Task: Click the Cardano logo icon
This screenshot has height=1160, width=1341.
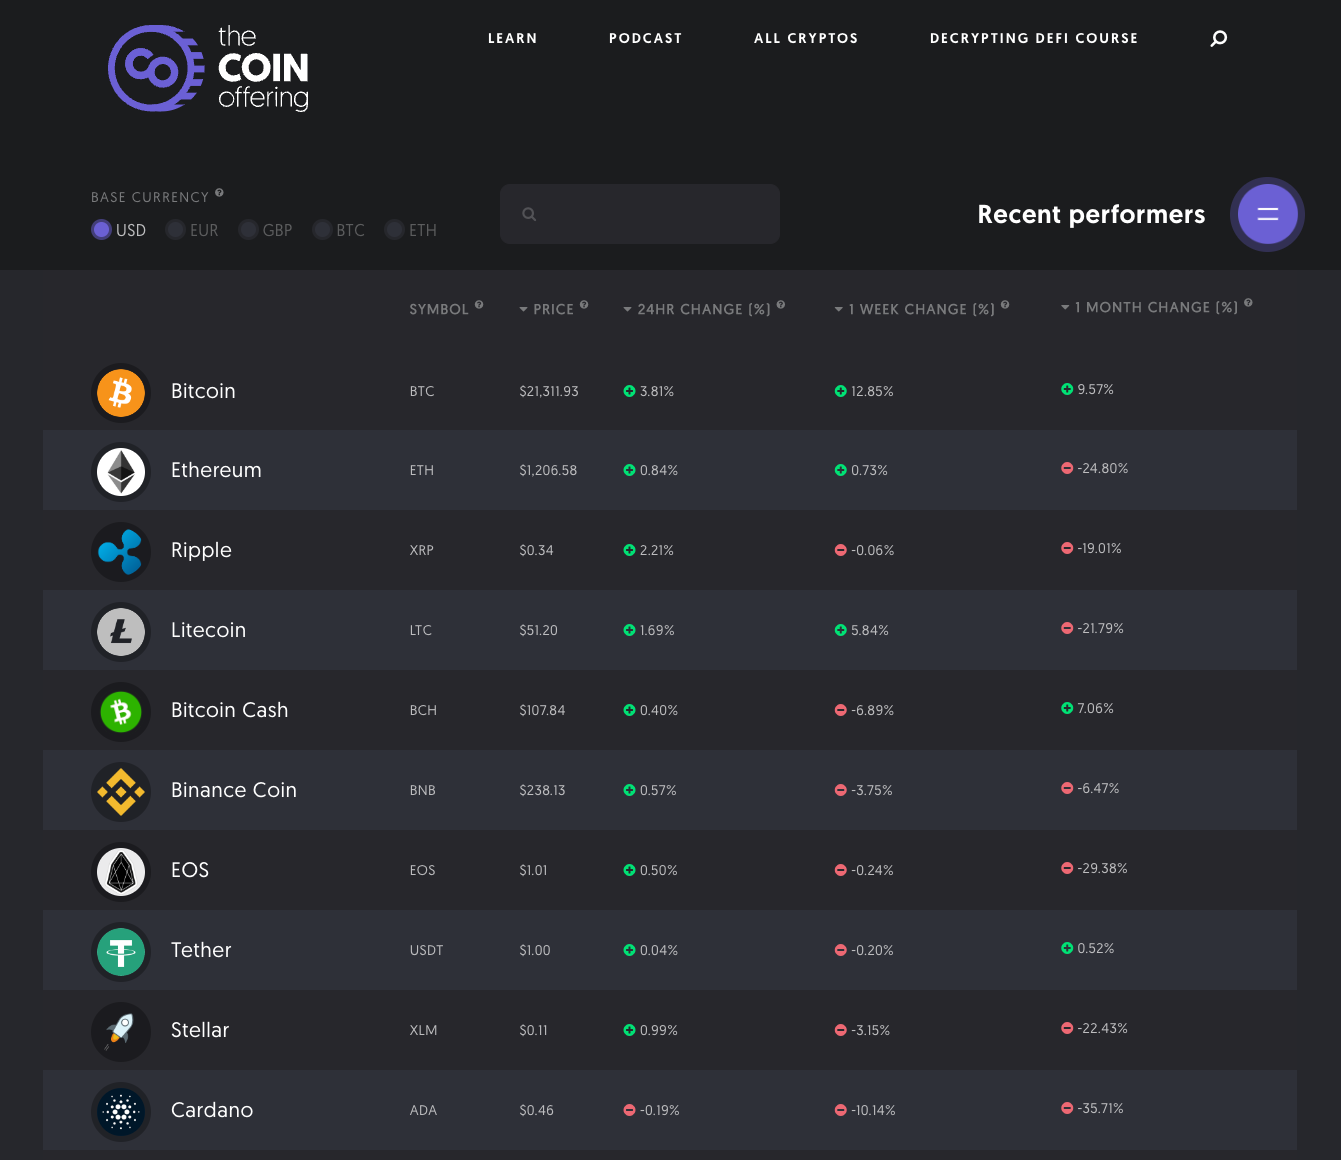Action: [x=121, y=1112]
